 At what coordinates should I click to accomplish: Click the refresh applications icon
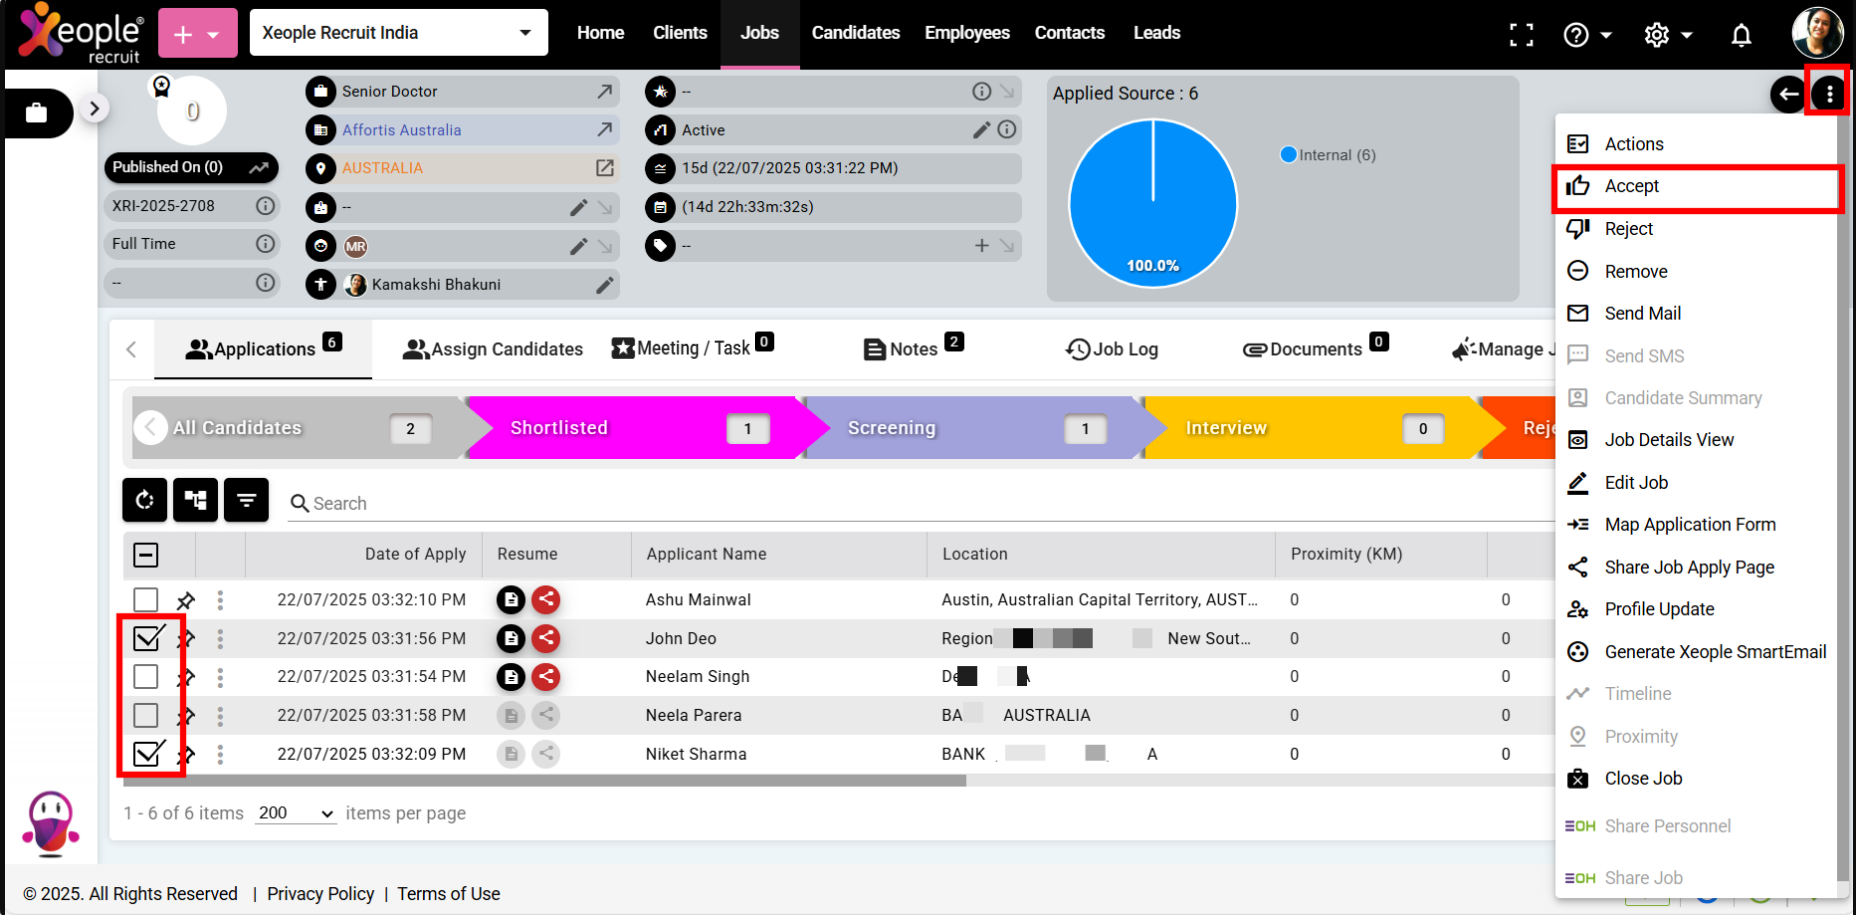coord(145,499)
